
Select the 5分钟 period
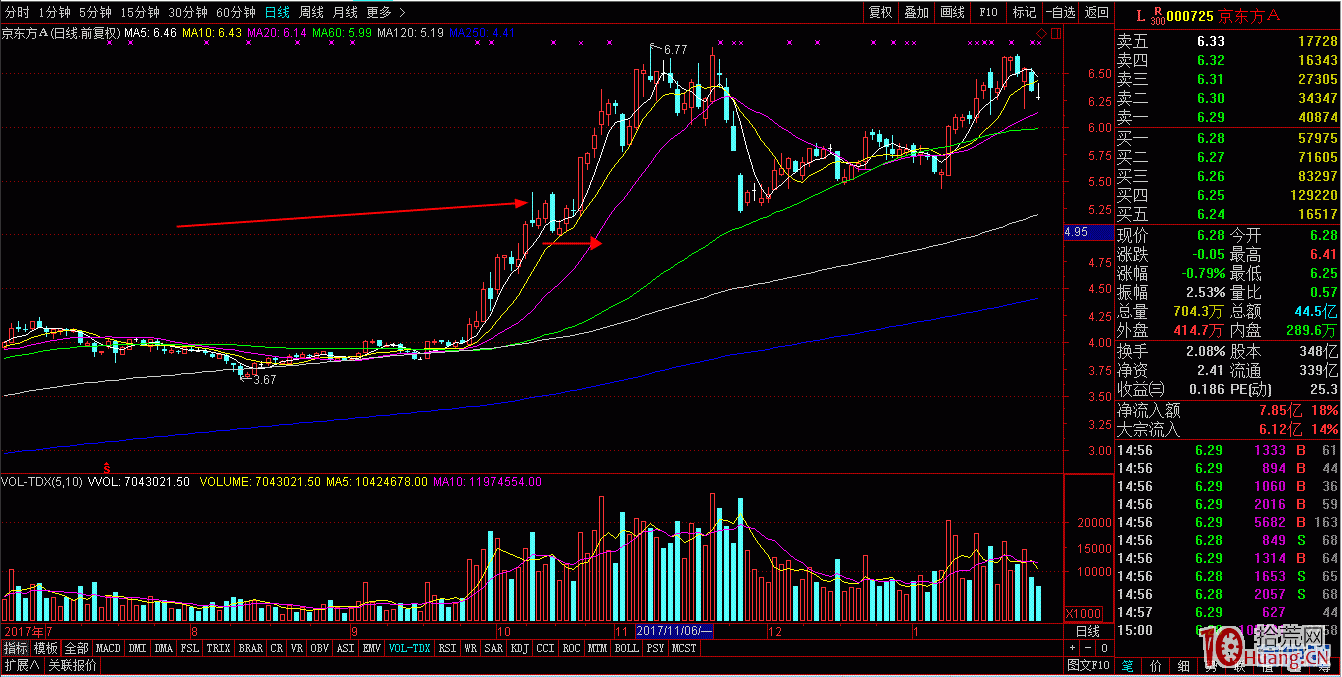95,12
